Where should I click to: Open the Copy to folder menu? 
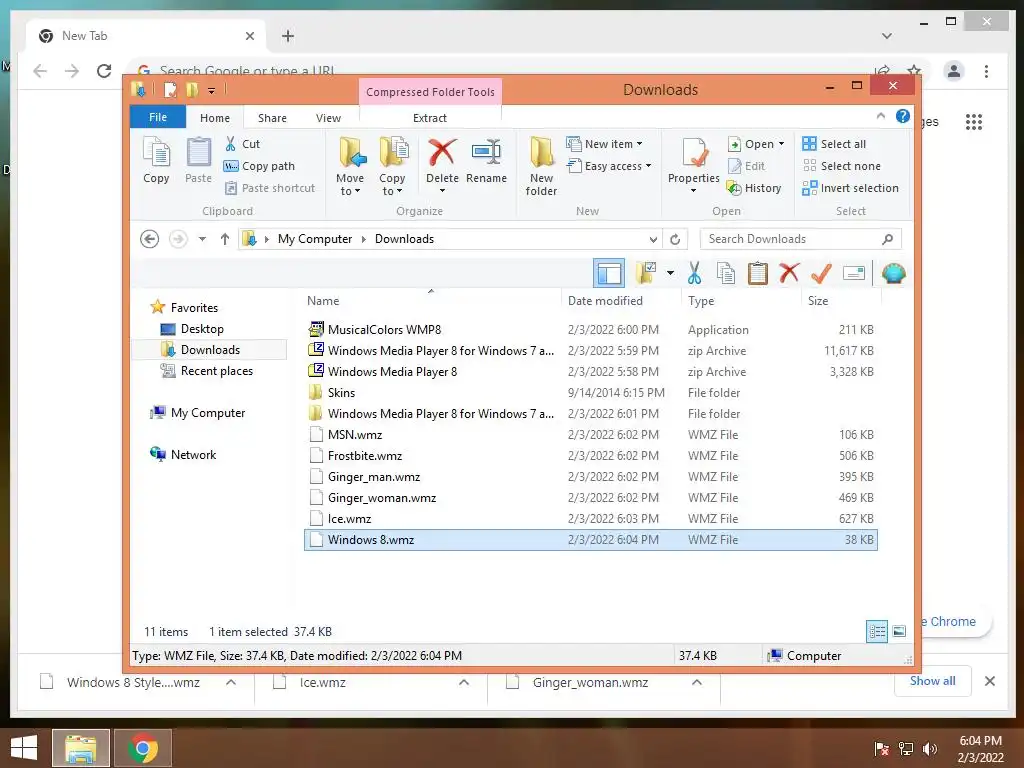[x=392, y=167]
